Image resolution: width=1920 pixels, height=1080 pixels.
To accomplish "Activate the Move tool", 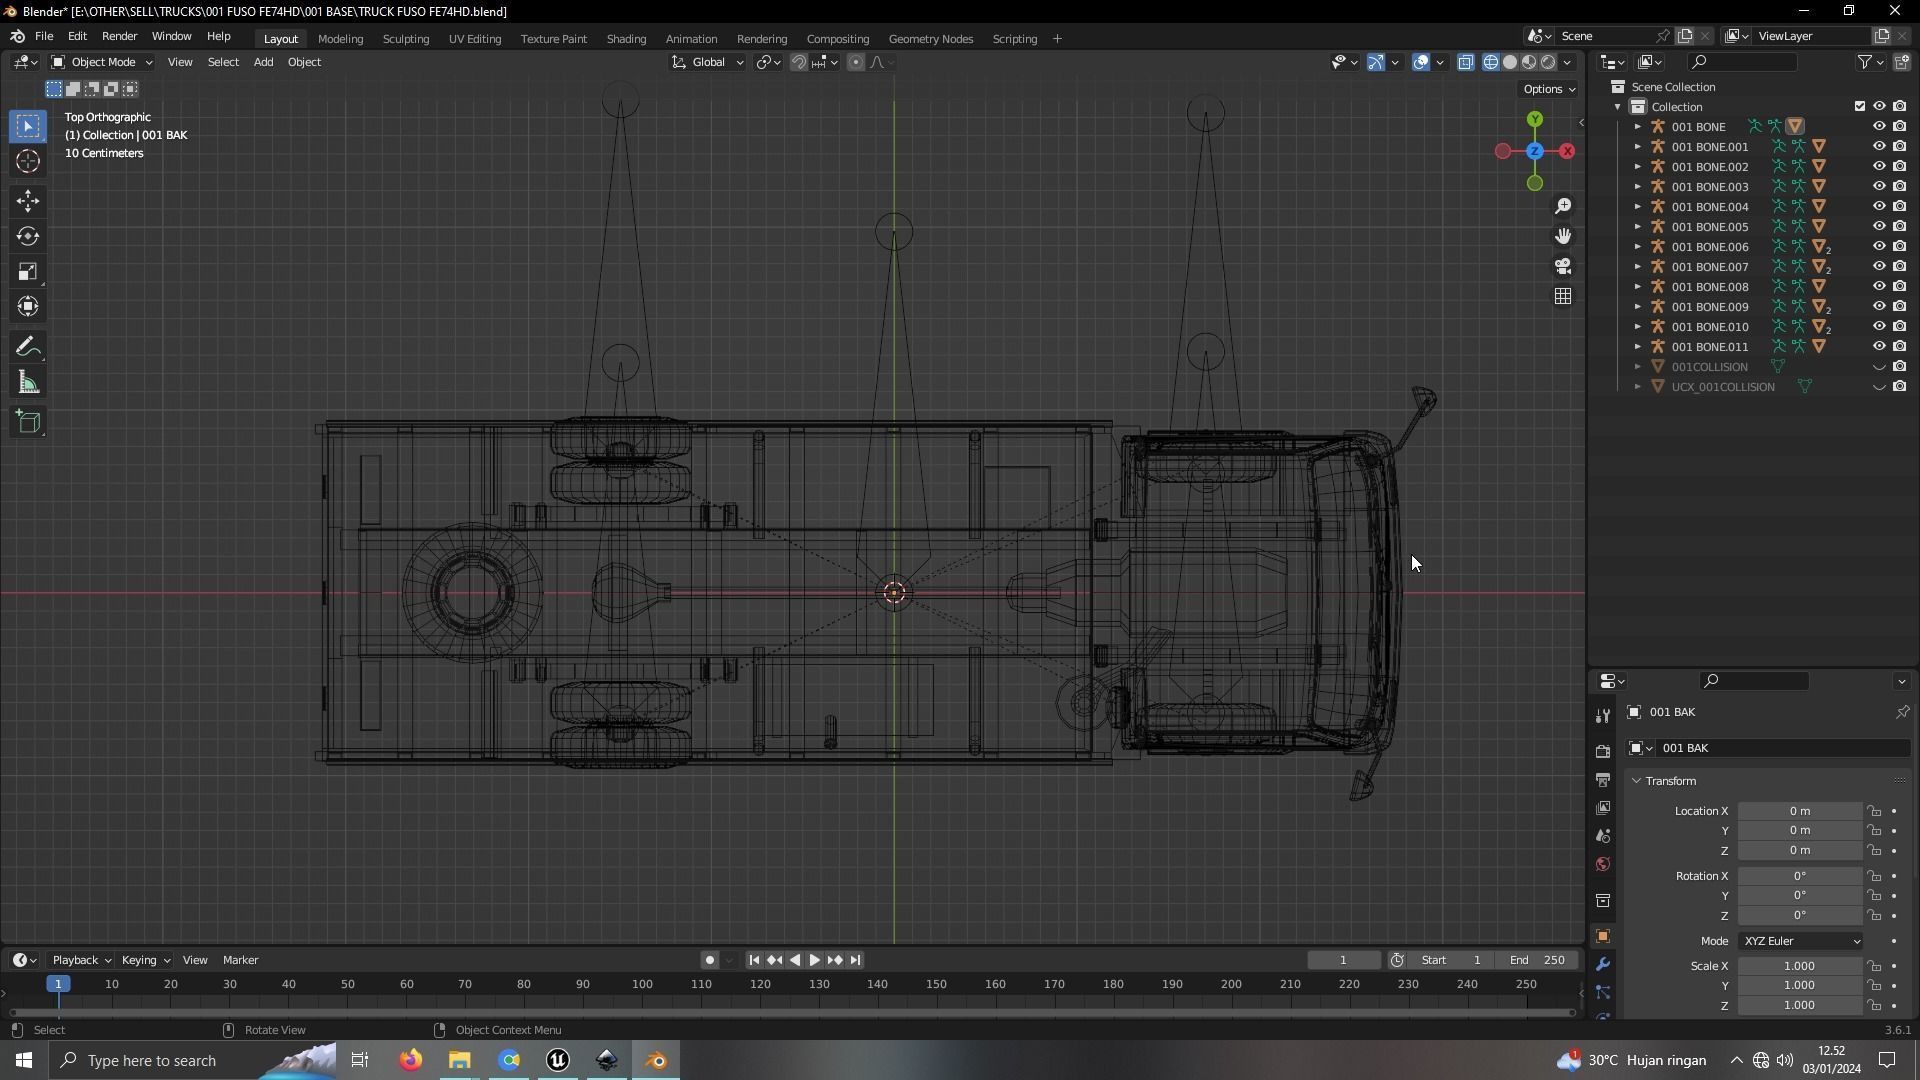I will 28,202.
